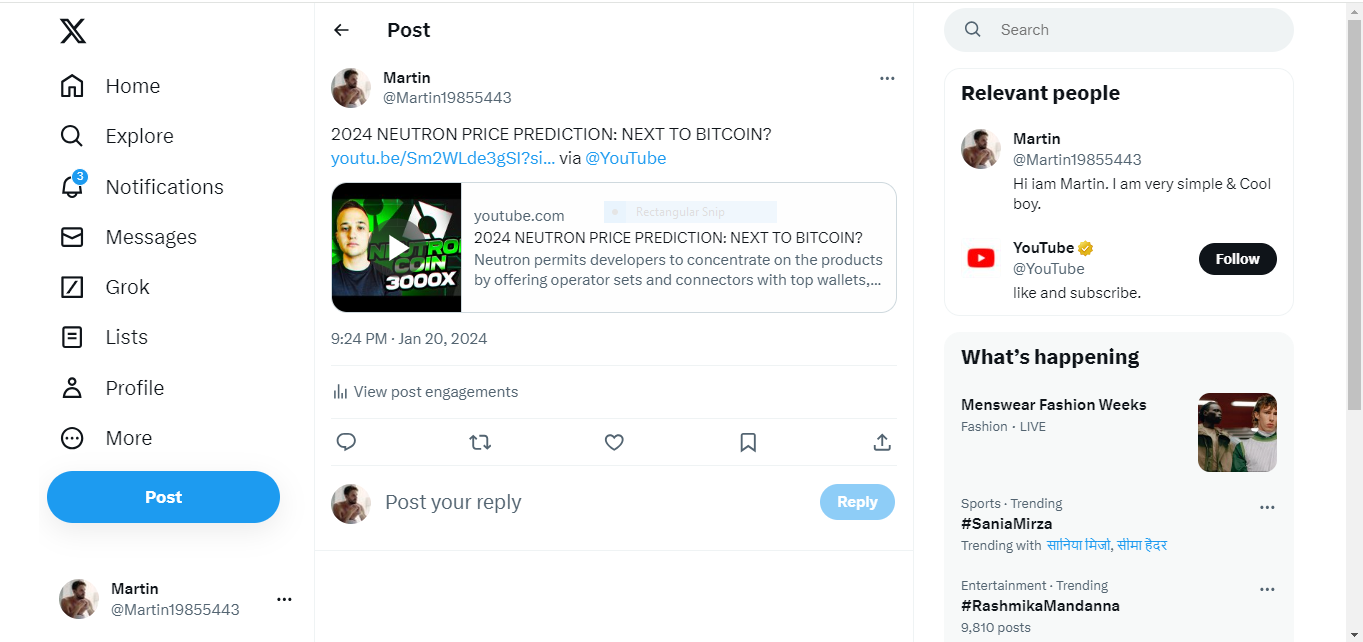The width and height of the screenshot is (1363, 642).
Task: Follow the YouTube account
Action: pos(1237,259)
